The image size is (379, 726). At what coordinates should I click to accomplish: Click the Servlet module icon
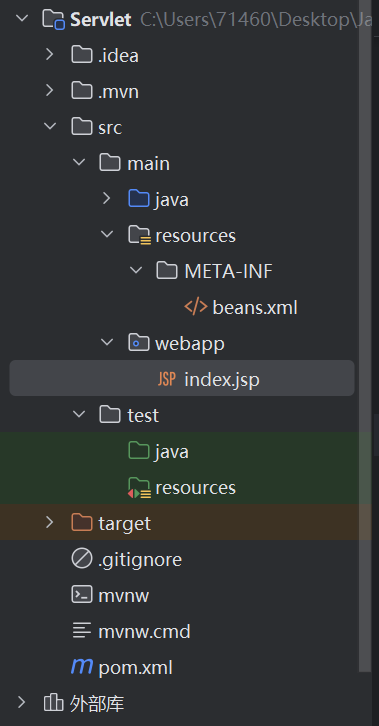coord(53,19)
